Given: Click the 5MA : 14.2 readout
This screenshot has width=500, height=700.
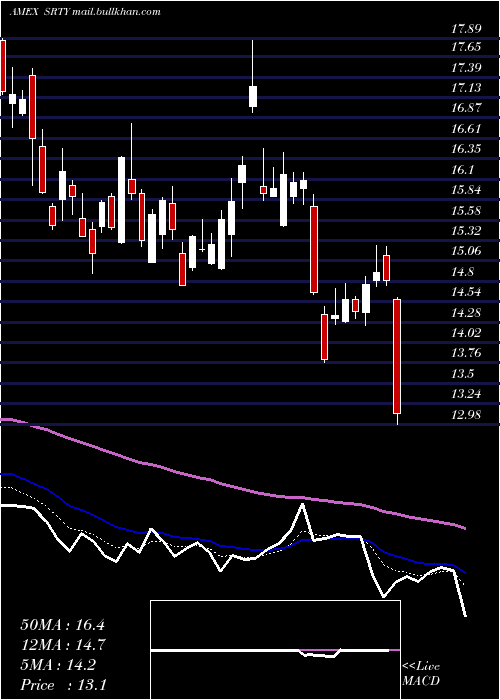Looking at the screenshot, I should coord(58,665).
